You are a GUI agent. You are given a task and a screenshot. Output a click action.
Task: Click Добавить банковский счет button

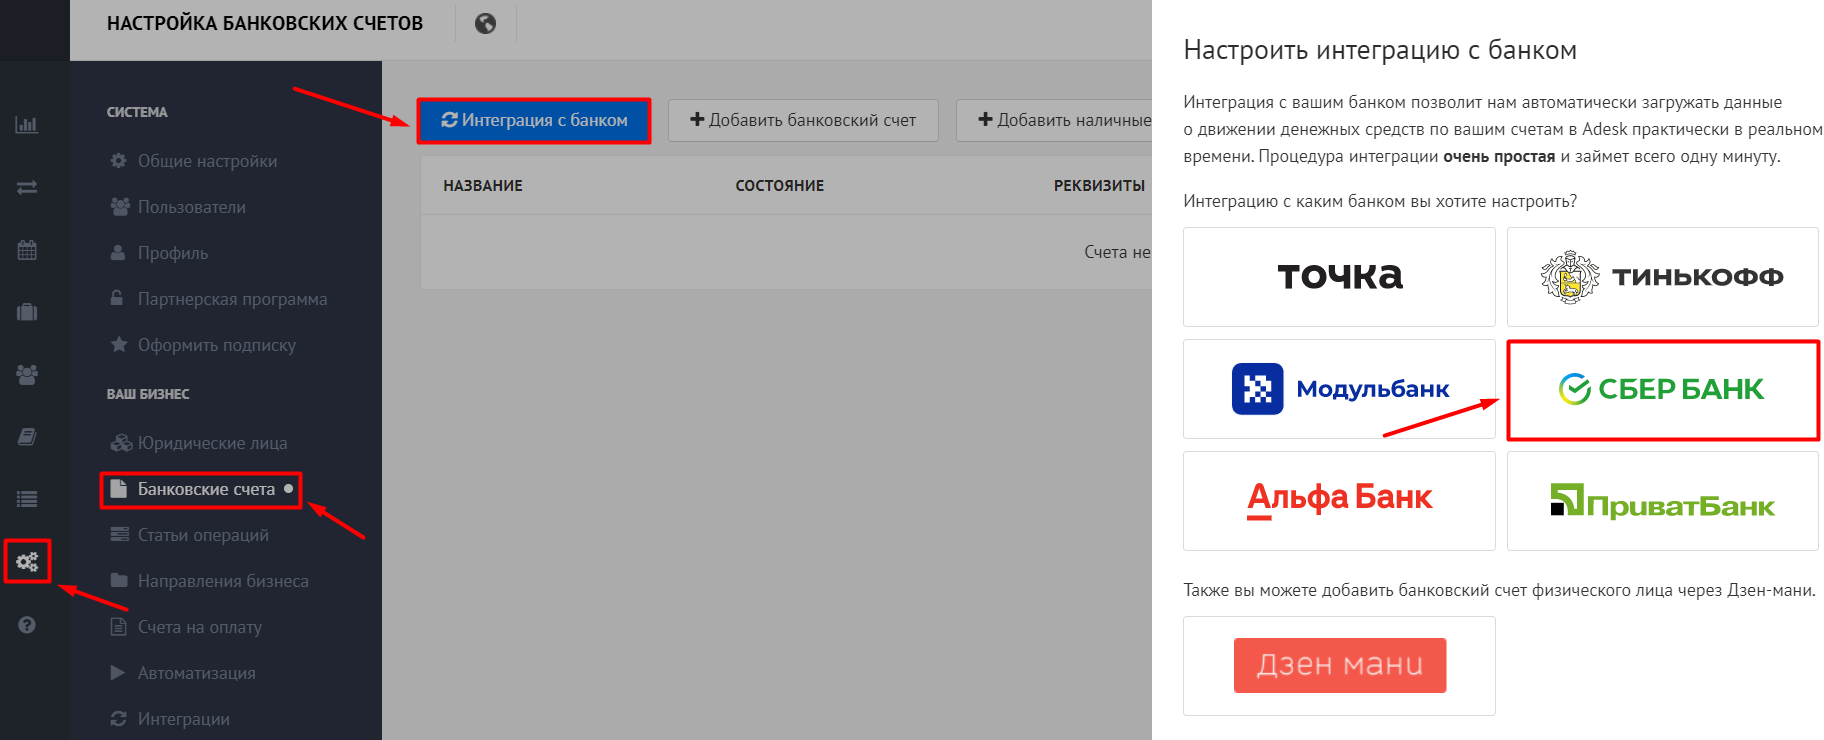(803, 120)
